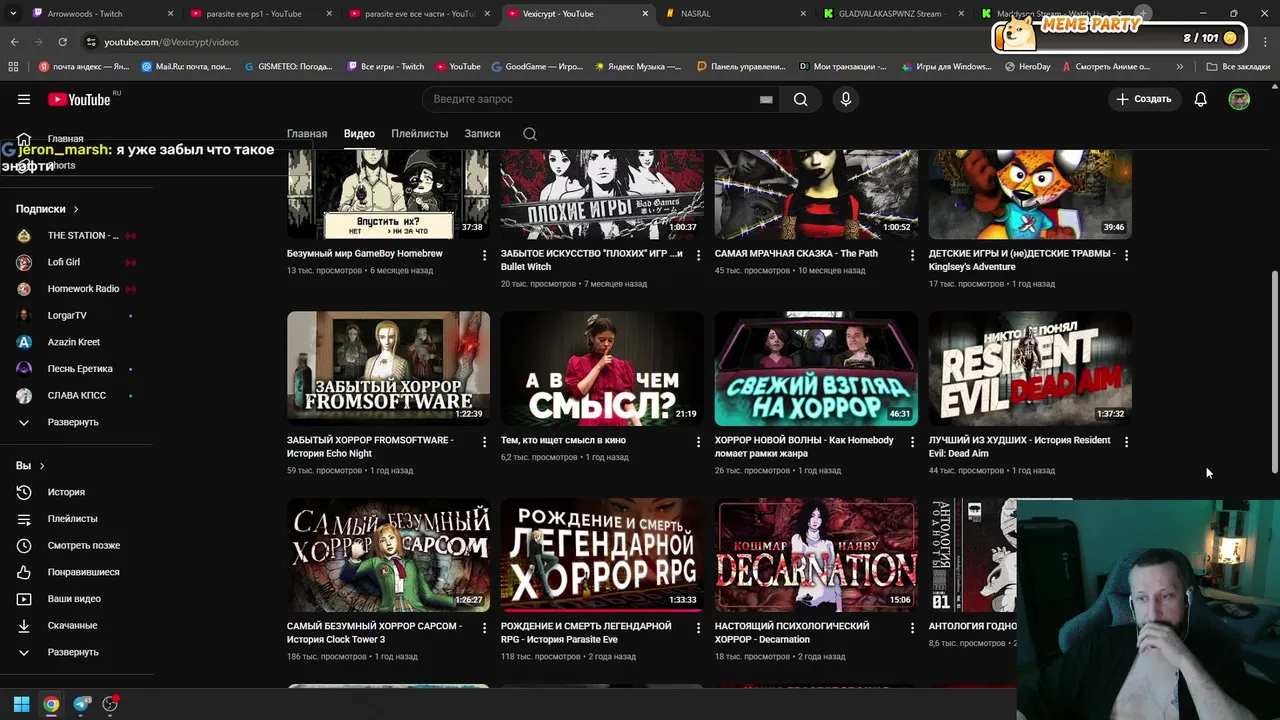
Task: Play Самый безумный хоррор Capcom thumbnail
Action: coord(388,555)
